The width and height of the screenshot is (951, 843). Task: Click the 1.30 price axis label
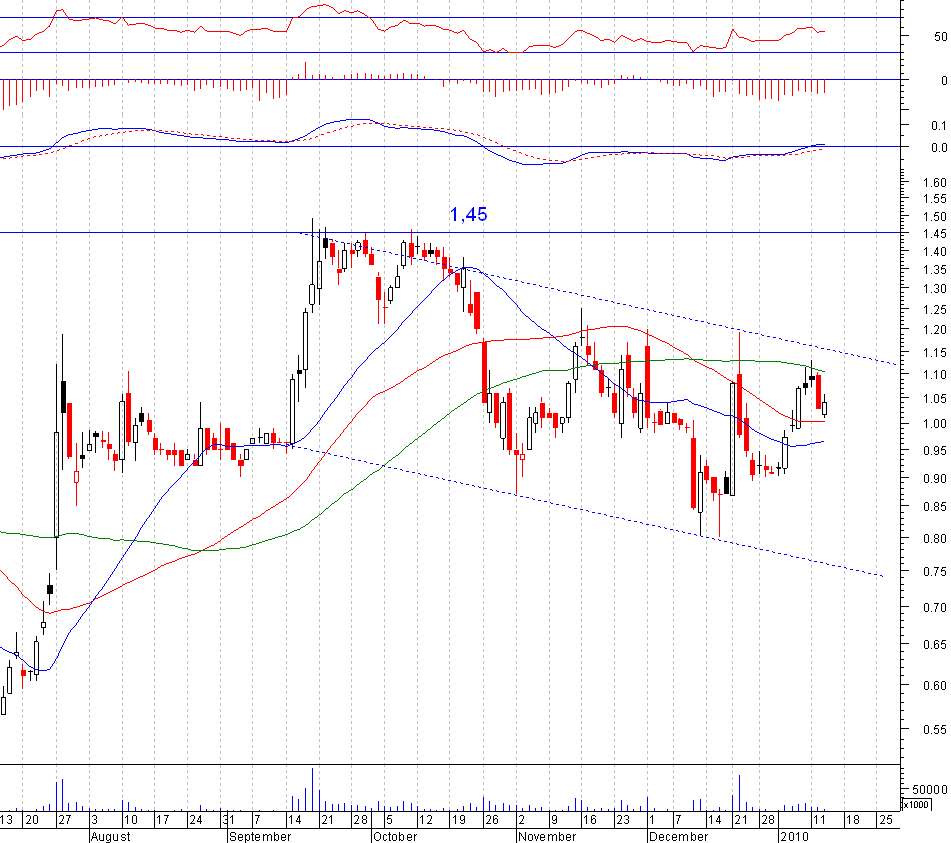pos(935,289)
